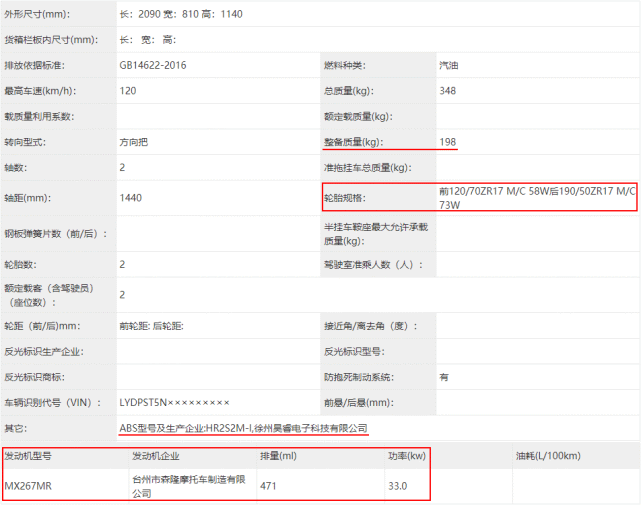Click the 前悬/后悬(mm) label
The height and width of the screenshot is (505, 641).
(x=359, y=403)
